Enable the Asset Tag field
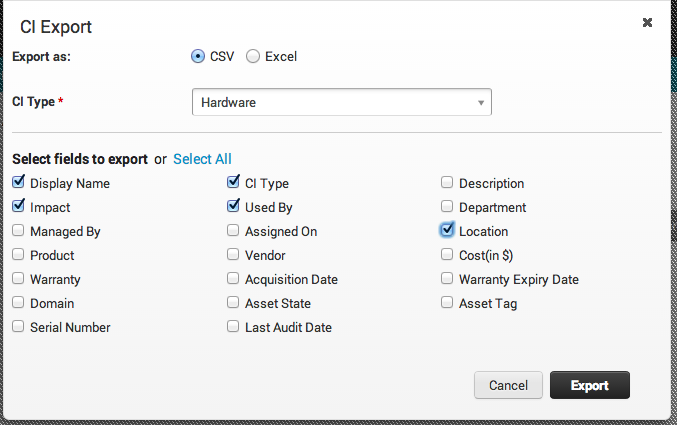 tap(448, 303)
